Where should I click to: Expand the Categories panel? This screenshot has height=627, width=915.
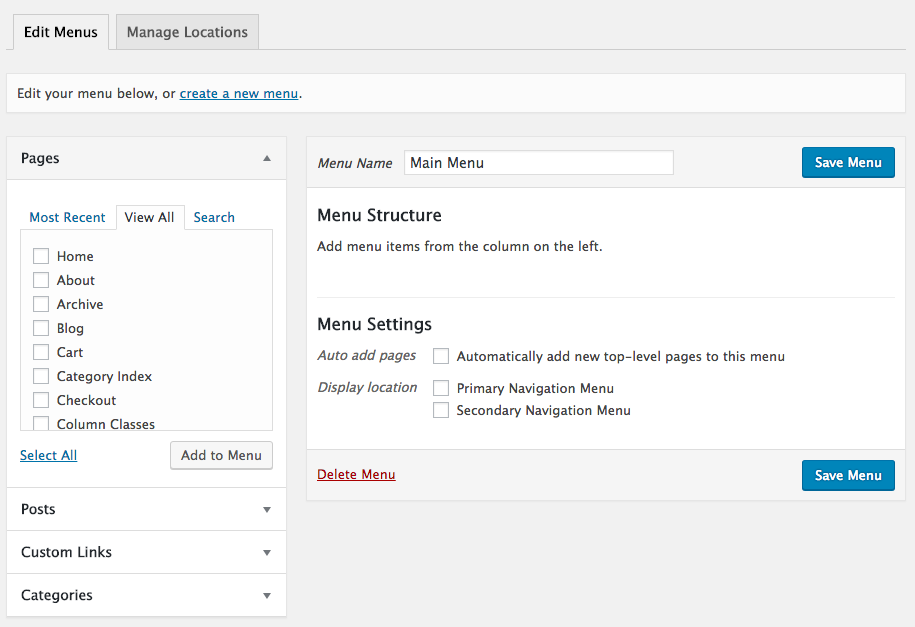(x=266, y=595)
